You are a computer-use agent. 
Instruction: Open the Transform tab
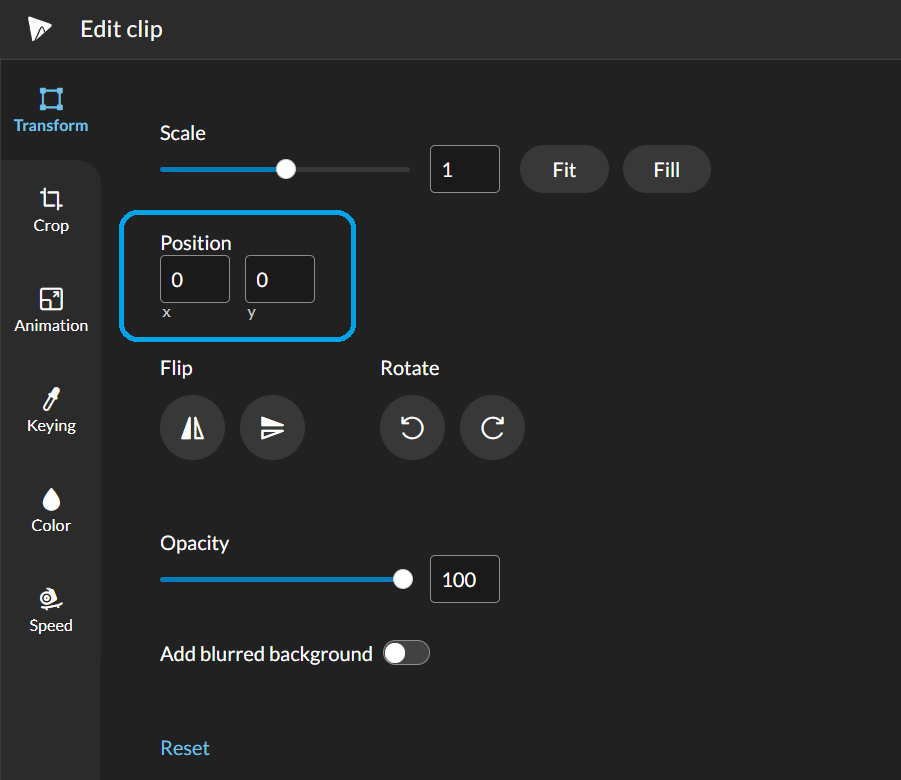point(51,110)
